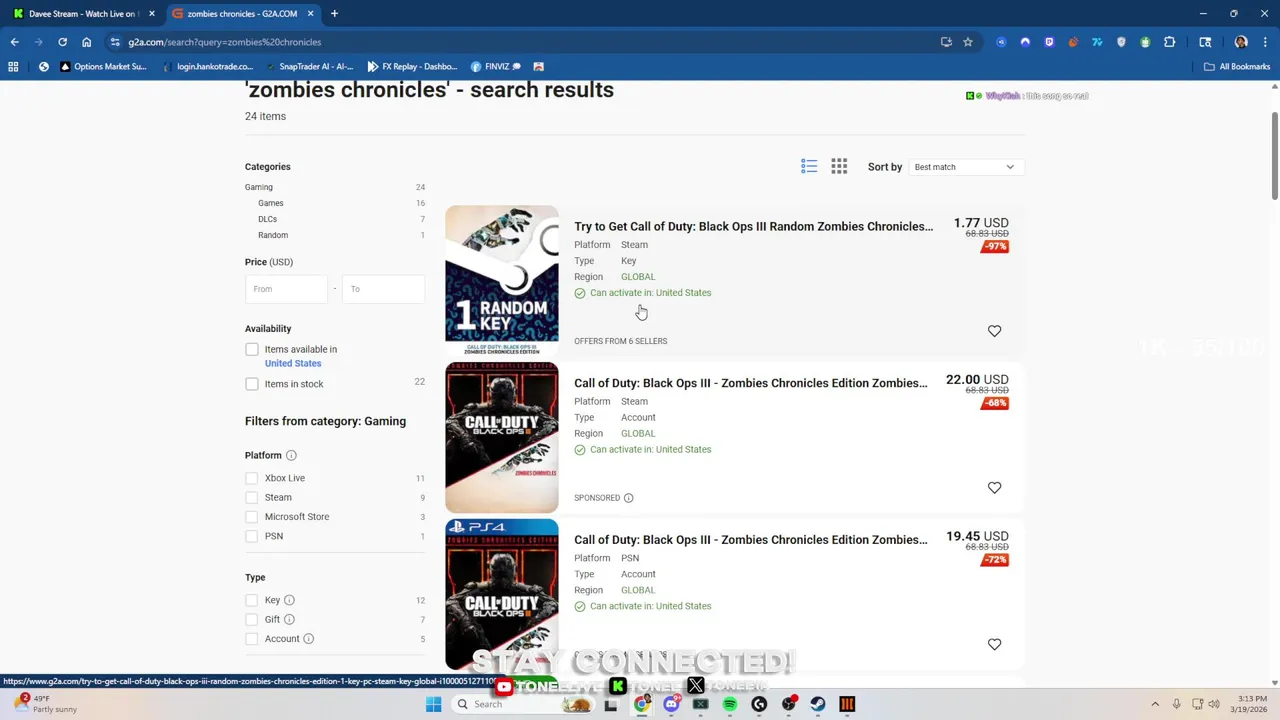
Task: Open Platform filter info icon
Action: click(291, 455)
